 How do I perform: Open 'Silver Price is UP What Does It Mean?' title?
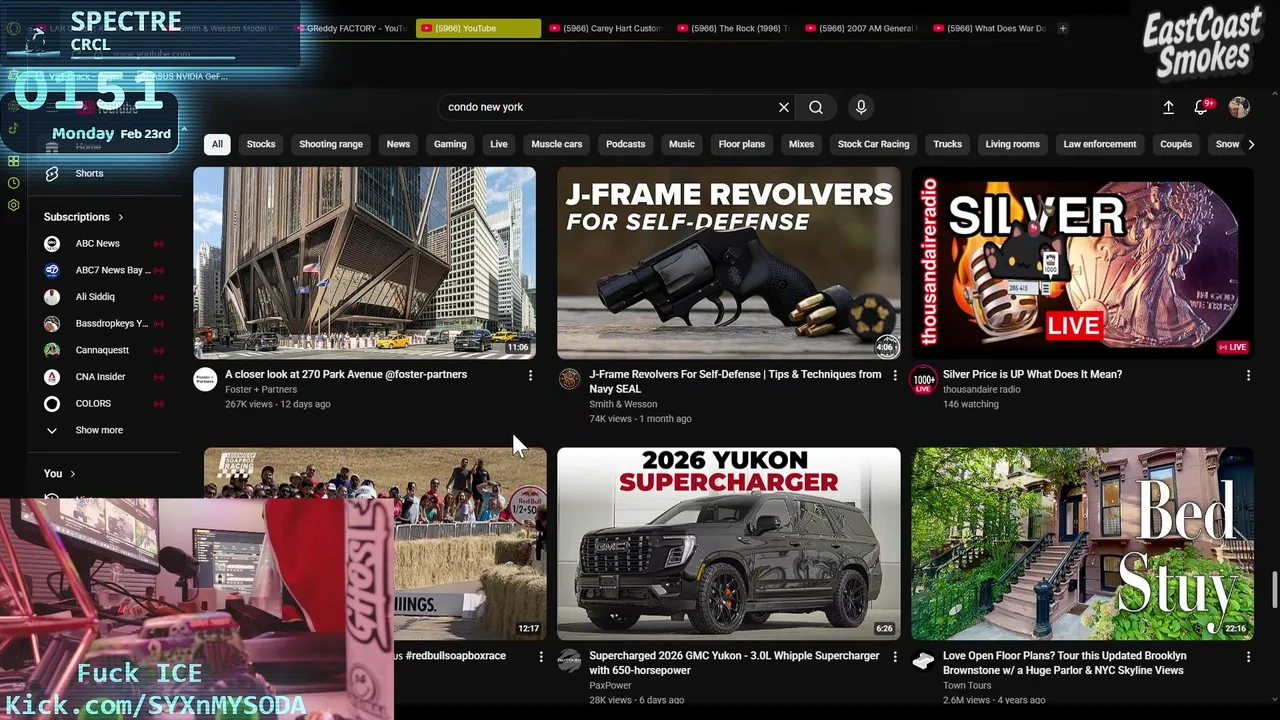1032,374
